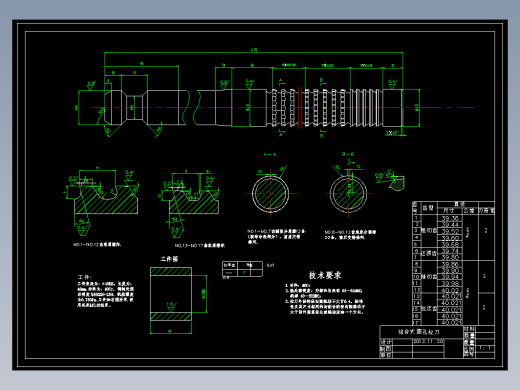The image size is (520, 390).
Task: Click the 39.60 diameter value in table
Action: tap(450, 238)
